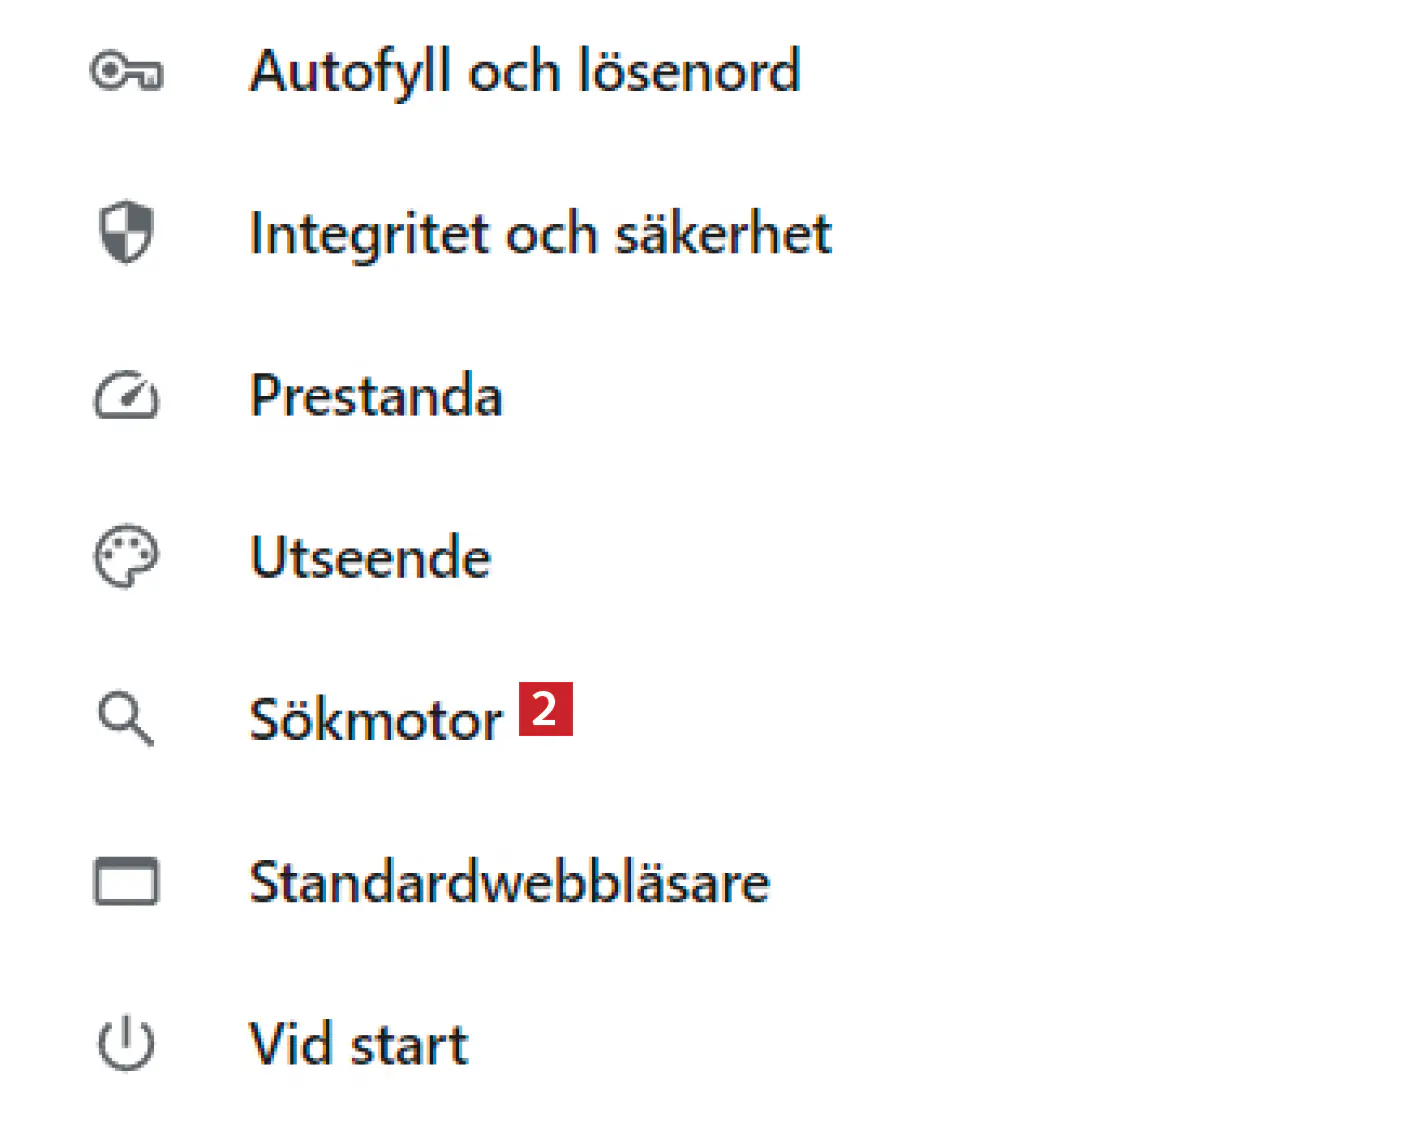Click the shield icon for Integritet och säkerhet

click(126, 233)
